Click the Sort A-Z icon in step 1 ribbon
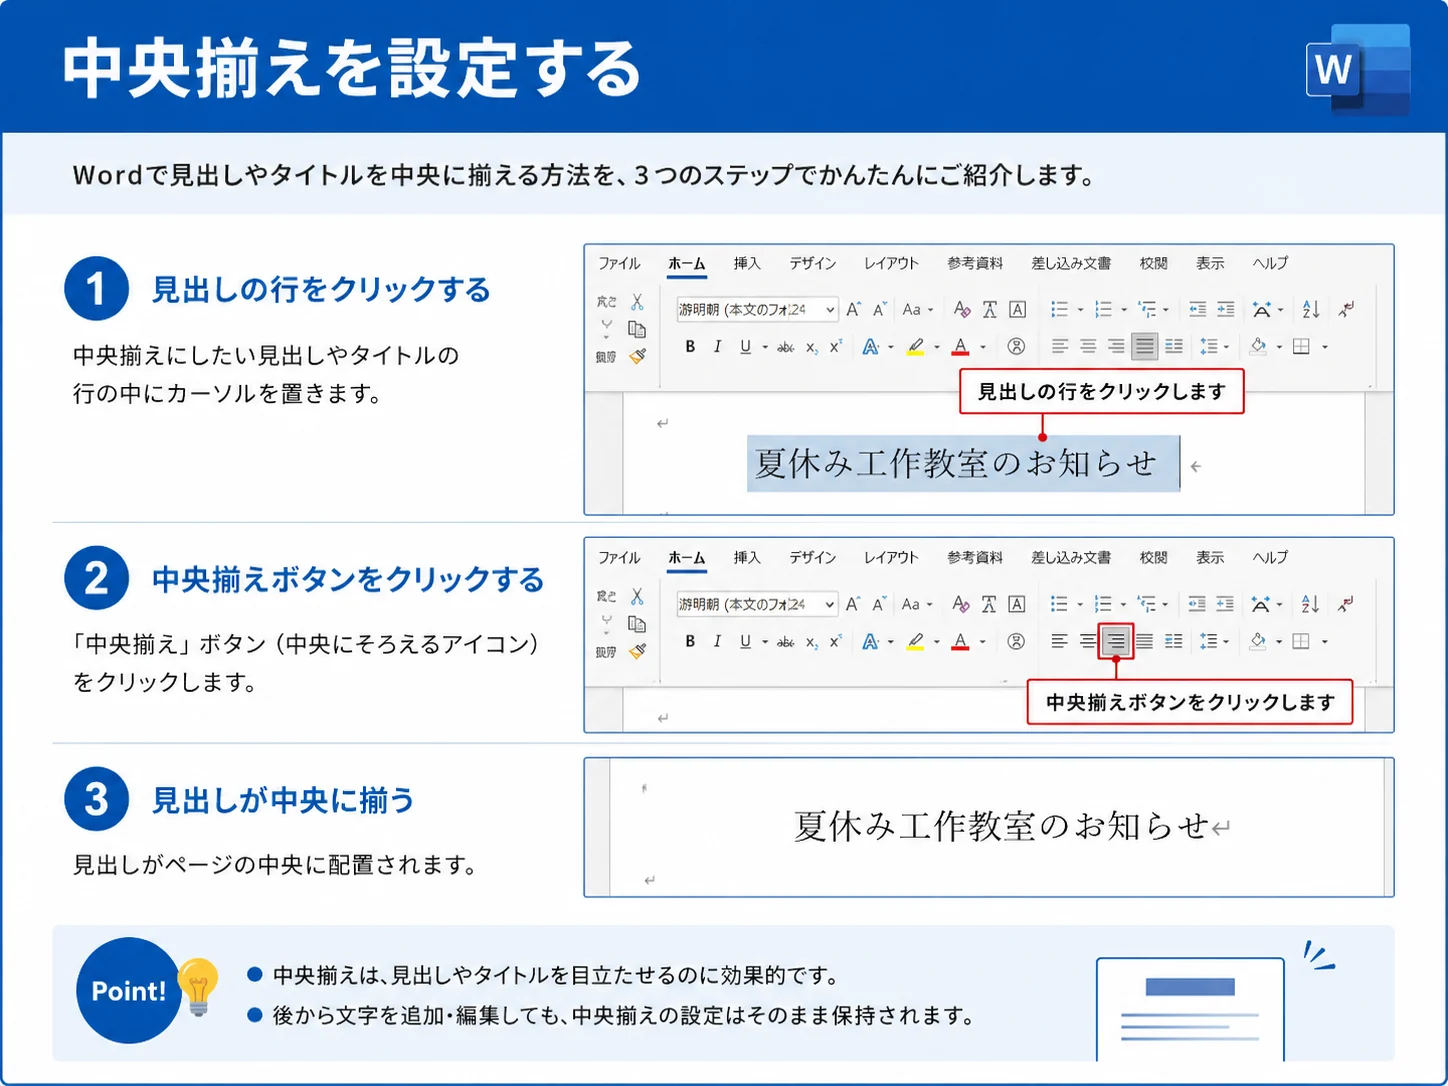The height and width of the screenshot is (1086, 1448). pyautogui.click(x=1311, y=310)
